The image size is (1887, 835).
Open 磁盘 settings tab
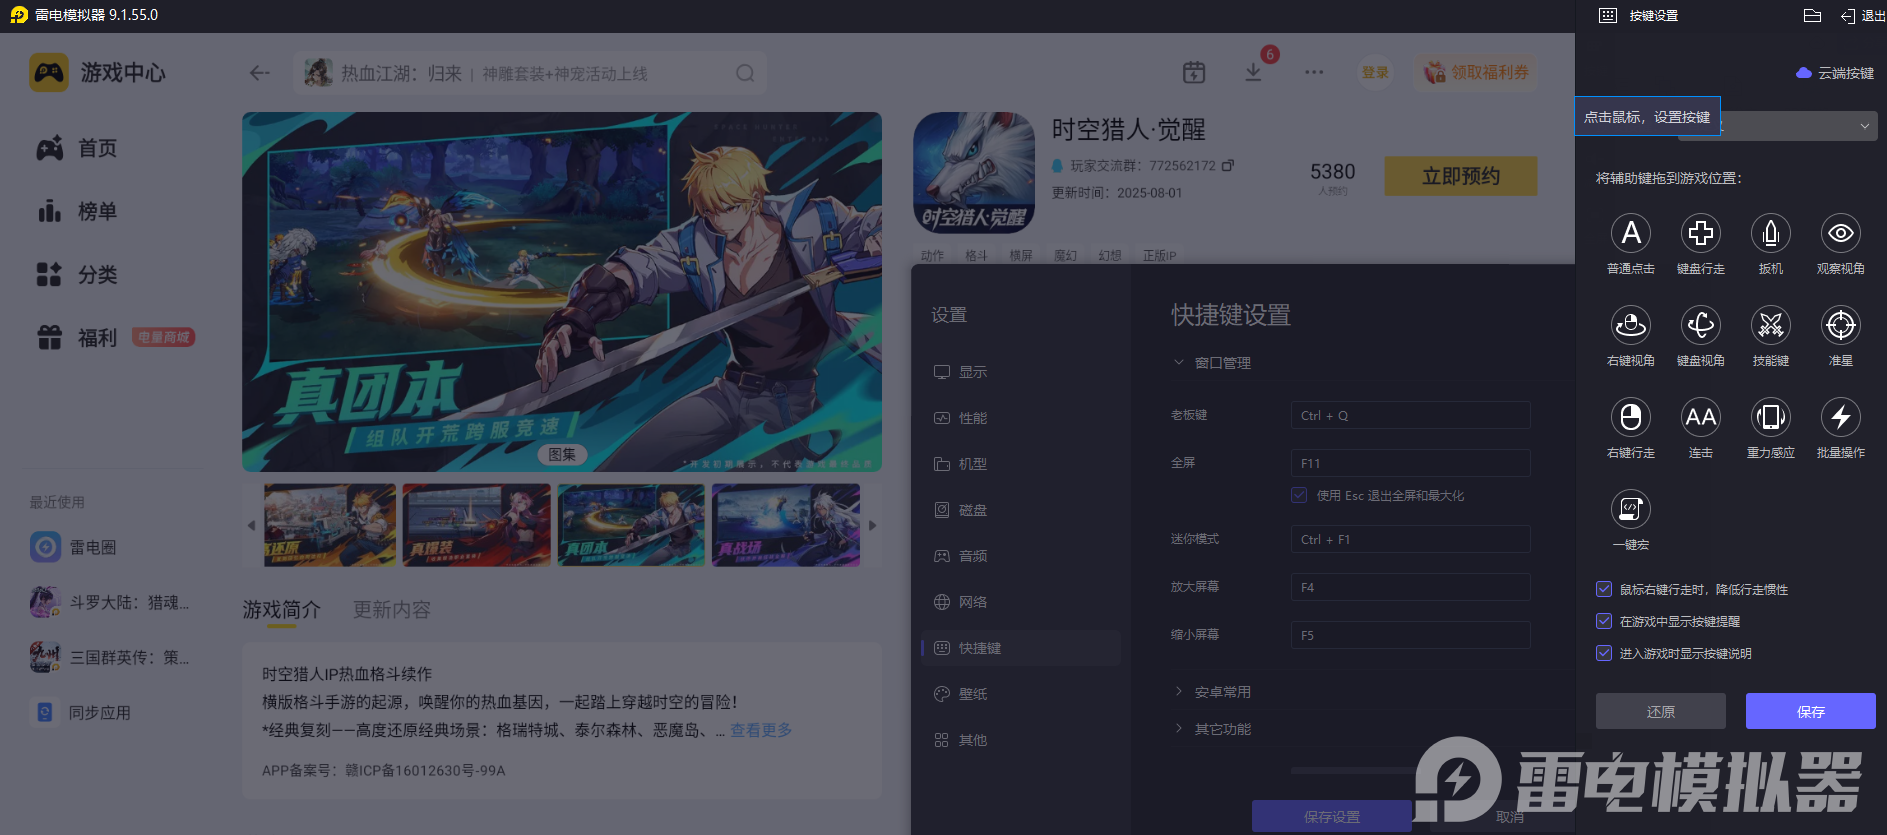[1020, 510]
